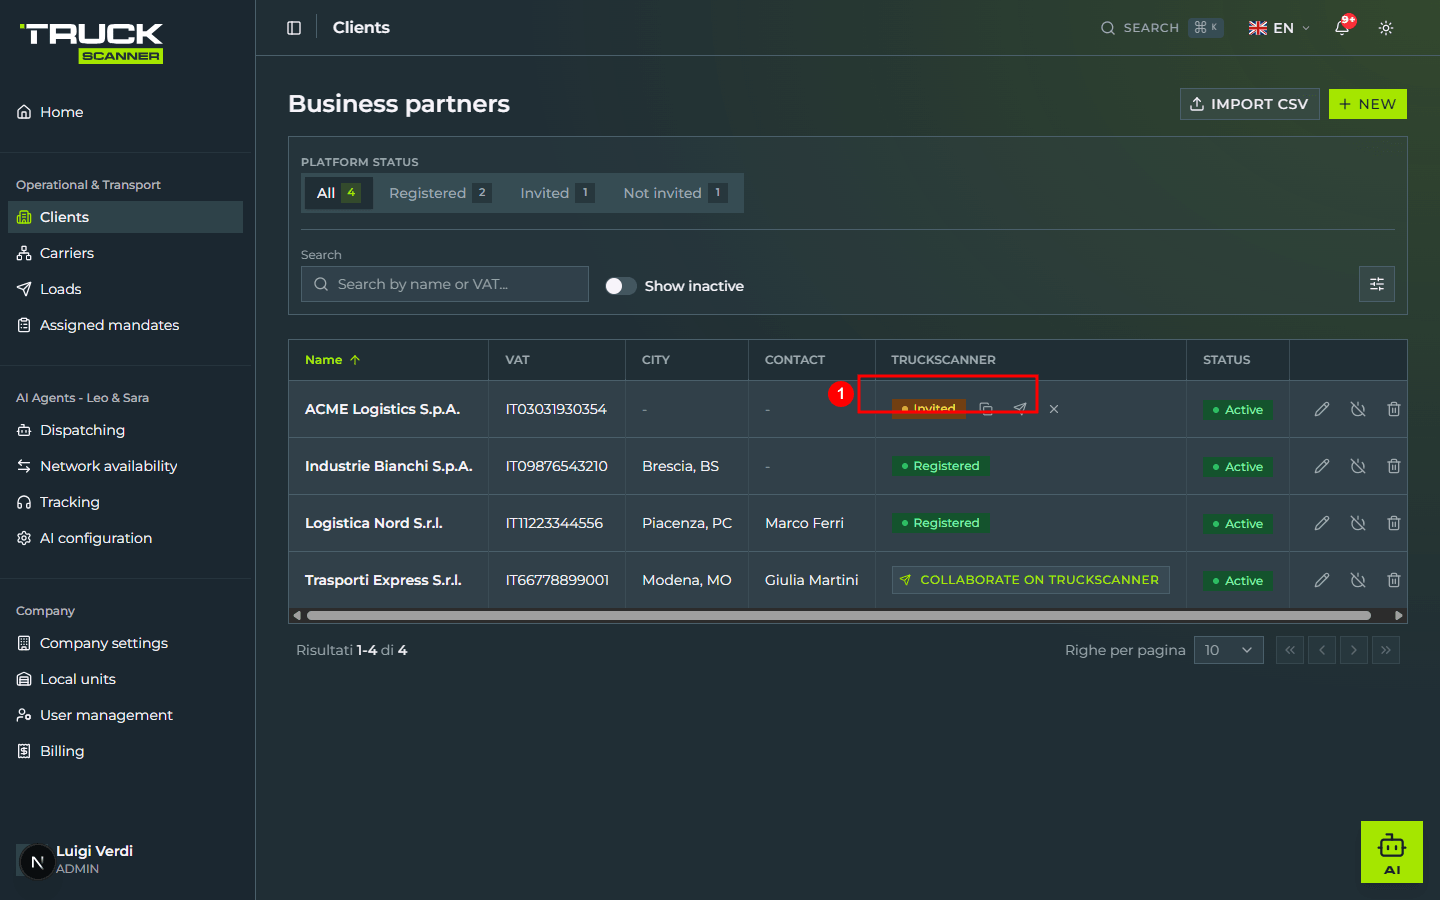This screenshot has height=900, width=1440.
Task: Click VAT cell IT09876543210
Action: pos(557,466)
